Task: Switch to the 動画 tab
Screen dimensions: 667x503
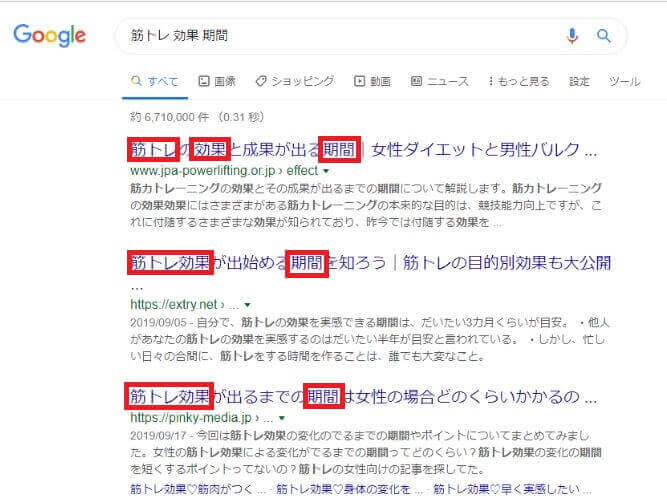Action: [372, 81]
